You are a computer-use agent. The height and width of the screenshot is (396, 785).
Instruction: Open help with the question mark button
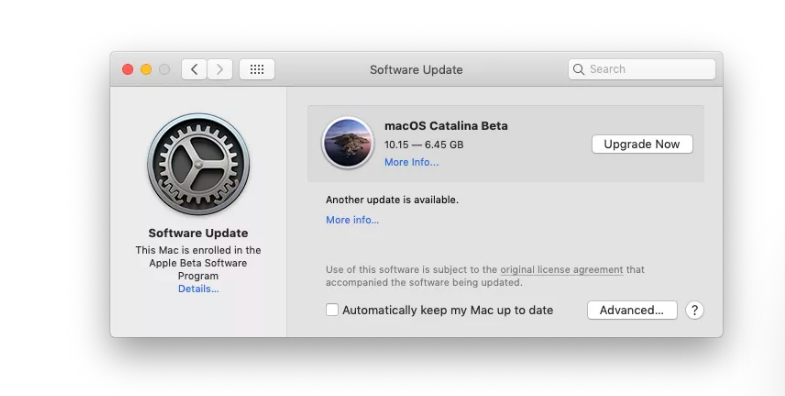pos(694,310)
